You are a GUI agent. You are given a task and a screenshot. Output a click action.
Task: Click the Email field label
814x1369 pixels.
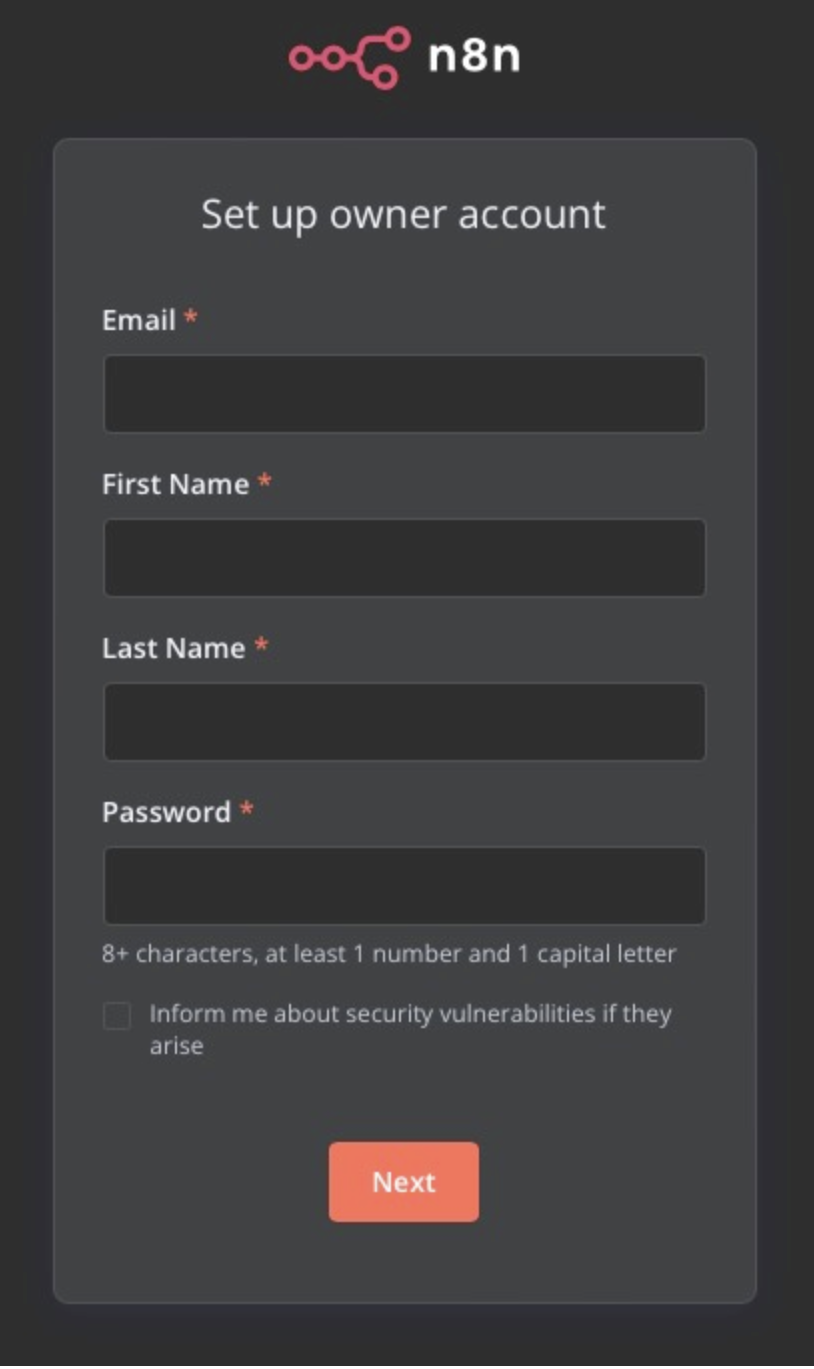point(139,320)
